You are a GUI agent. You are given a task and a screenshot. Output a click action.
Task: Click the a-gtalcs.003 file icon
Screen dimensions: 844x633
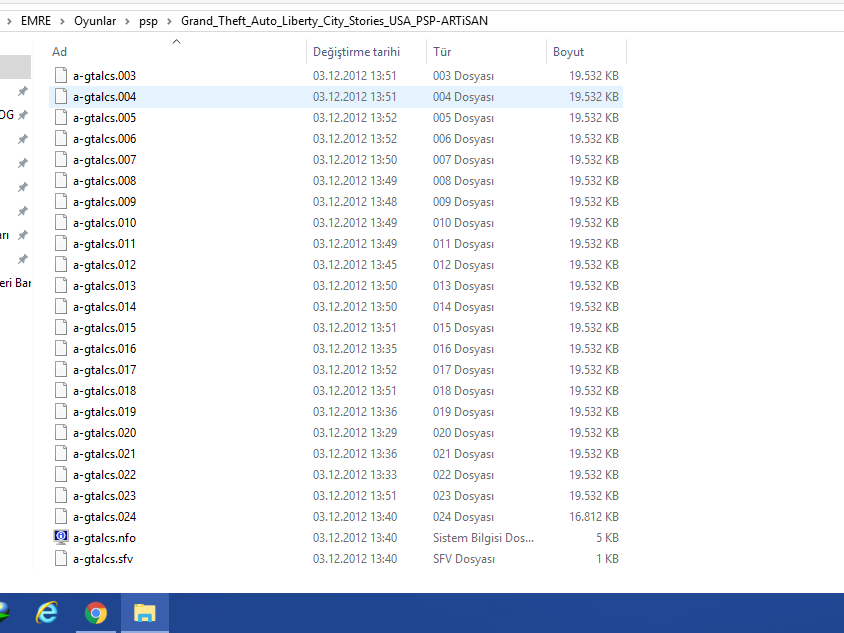pyautogui.click(x=61, y=76)
